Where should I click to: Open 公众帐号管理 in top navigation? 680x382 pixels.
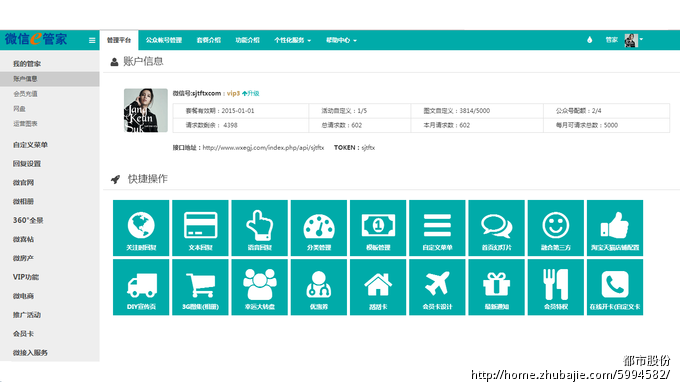pyautogui.click(x=163, y=40)
